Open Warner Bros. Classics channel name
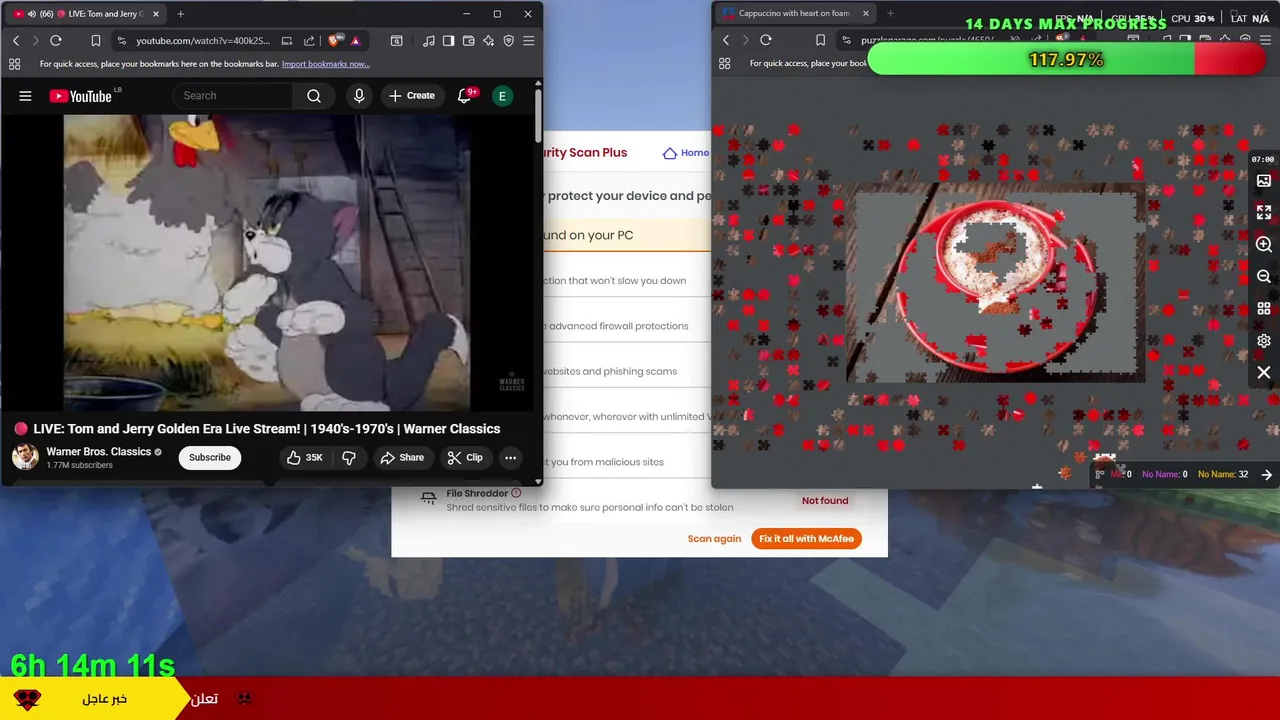 [99, 452]
